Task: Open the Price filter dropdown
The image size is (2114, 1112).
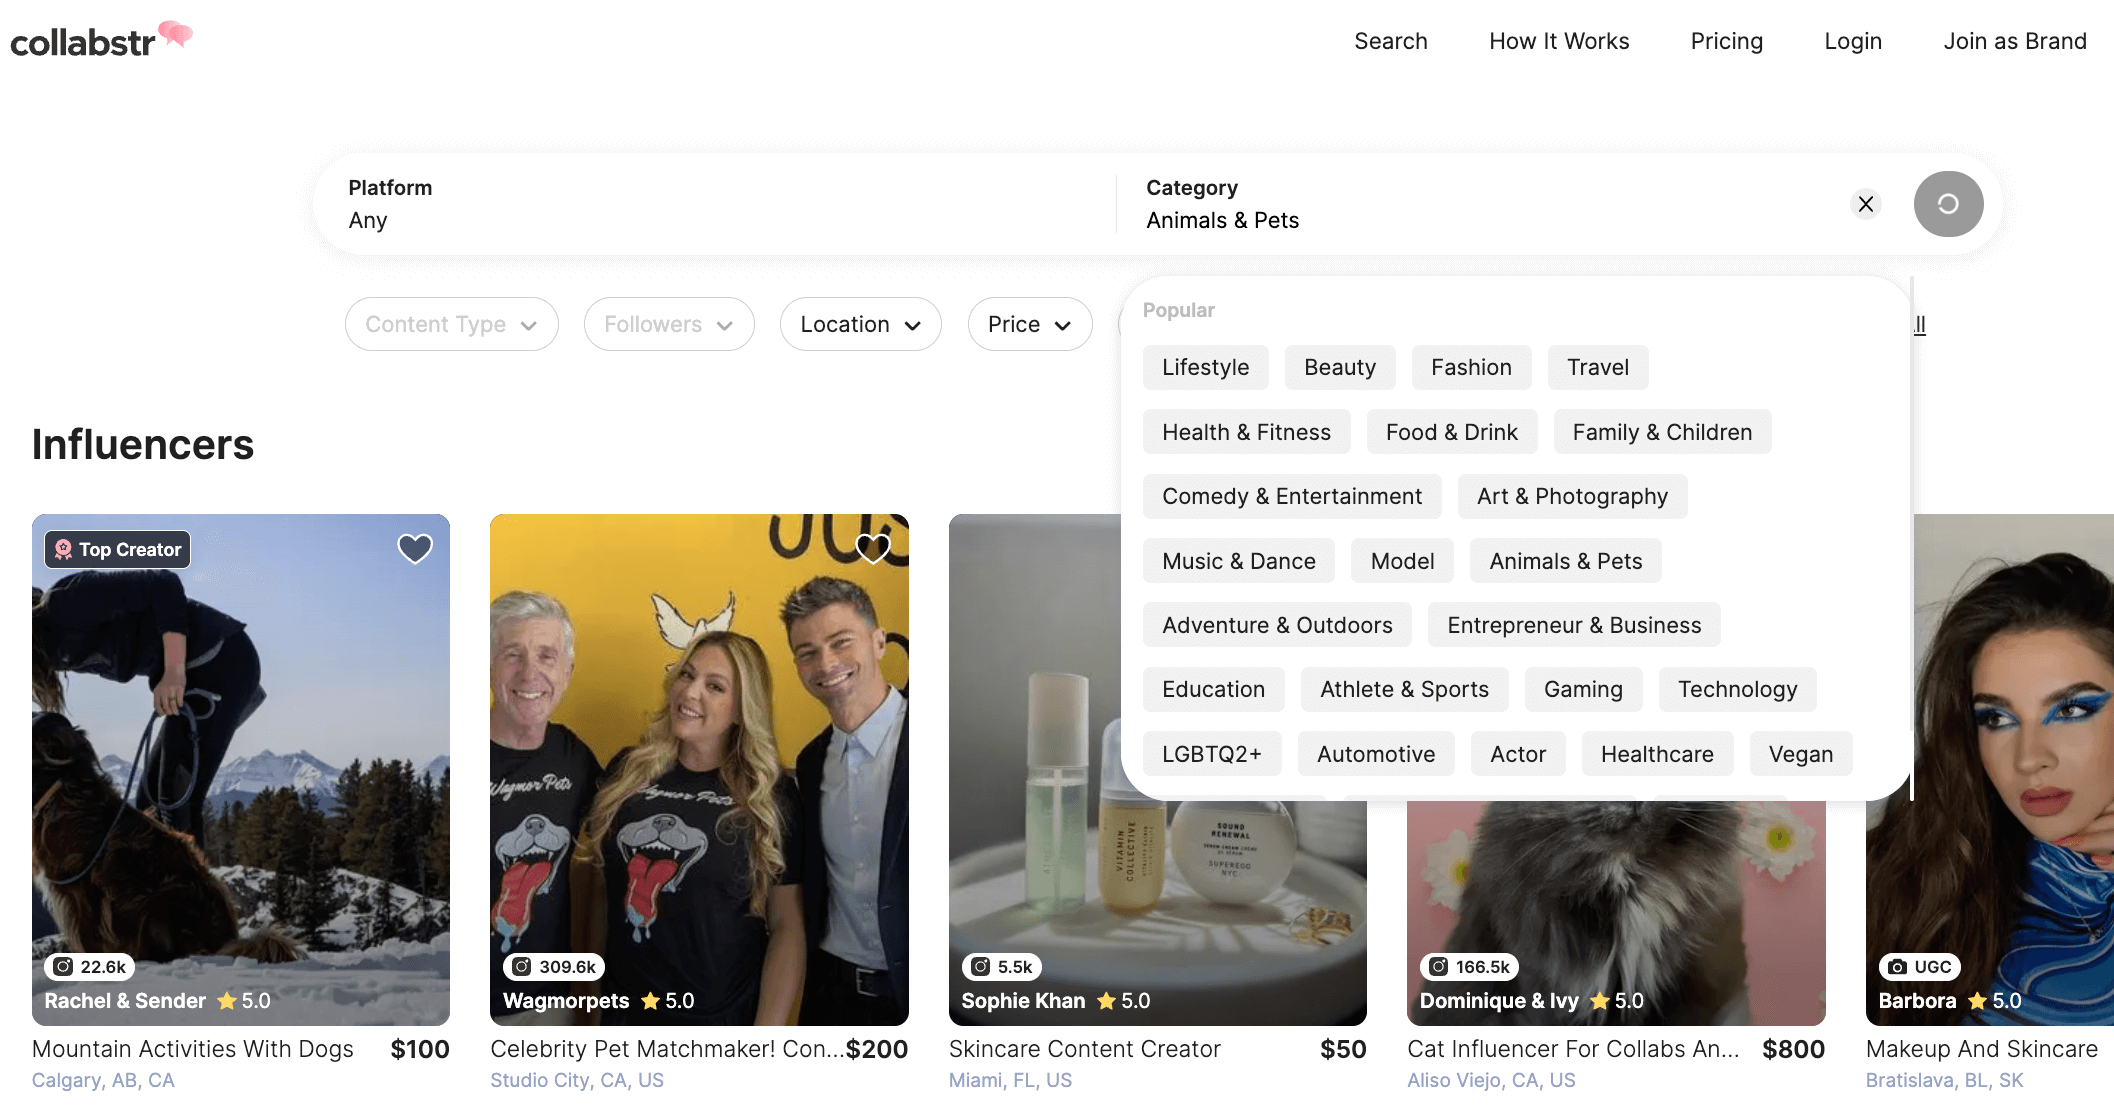Action: click(1029, 324)
